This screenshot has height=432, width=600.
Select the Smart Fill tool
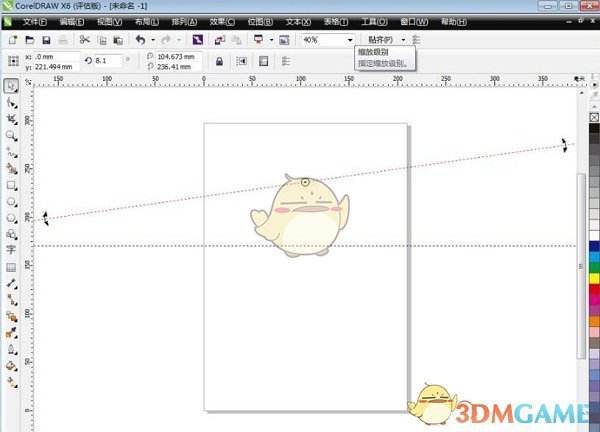pos(12,168)
